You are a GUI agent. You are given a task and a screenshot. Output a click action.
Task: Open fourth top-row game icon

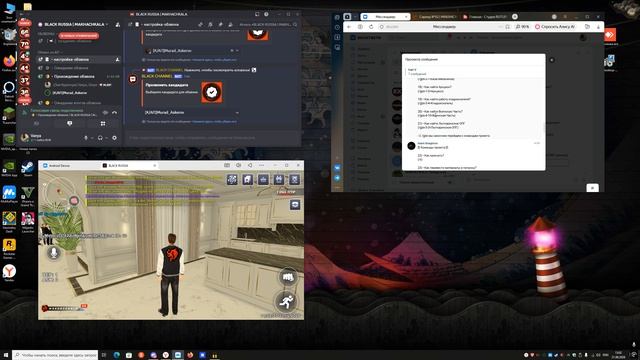pyautogui.click(x=279, y=179)
